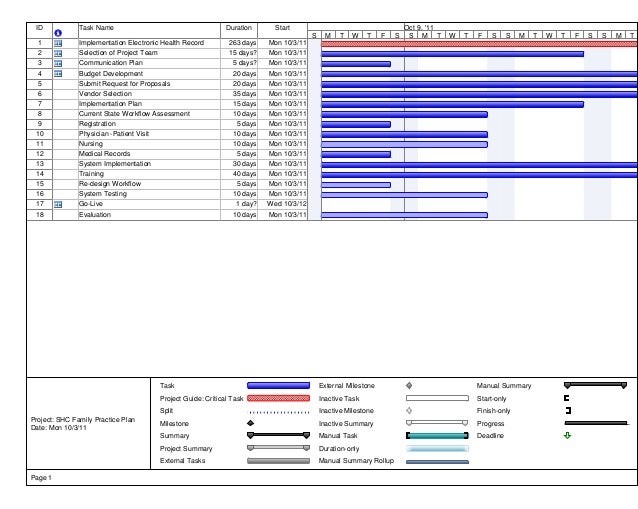This screenshot has width=638, height=509.
Task: Select the System Testing task name
Action: [x=103, y=194]
